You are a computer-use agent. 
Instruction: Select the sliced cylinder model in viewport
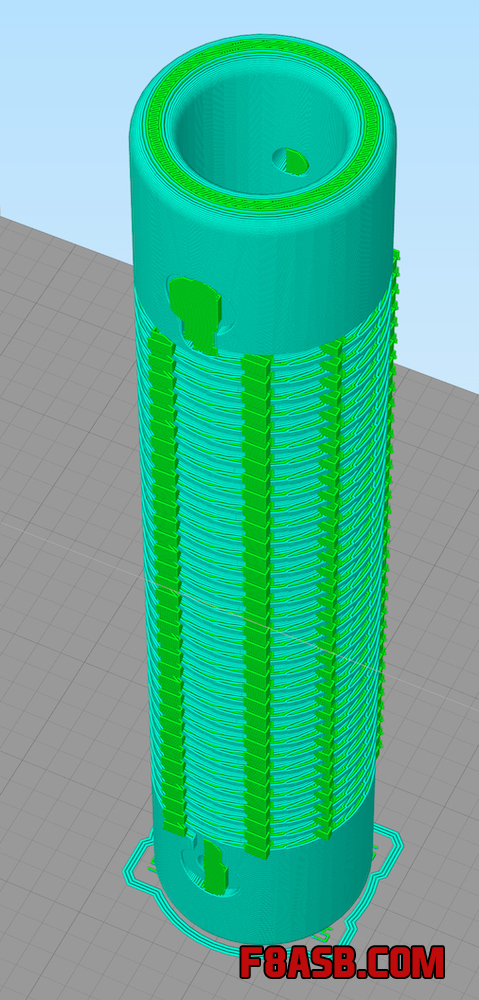[x=264, y=491]
